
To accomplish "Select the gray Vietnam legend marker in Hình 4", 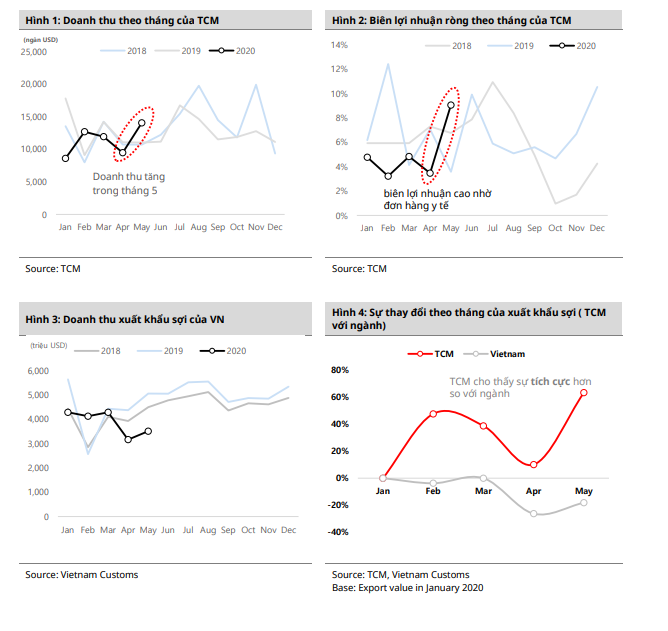I will point(479,354).
